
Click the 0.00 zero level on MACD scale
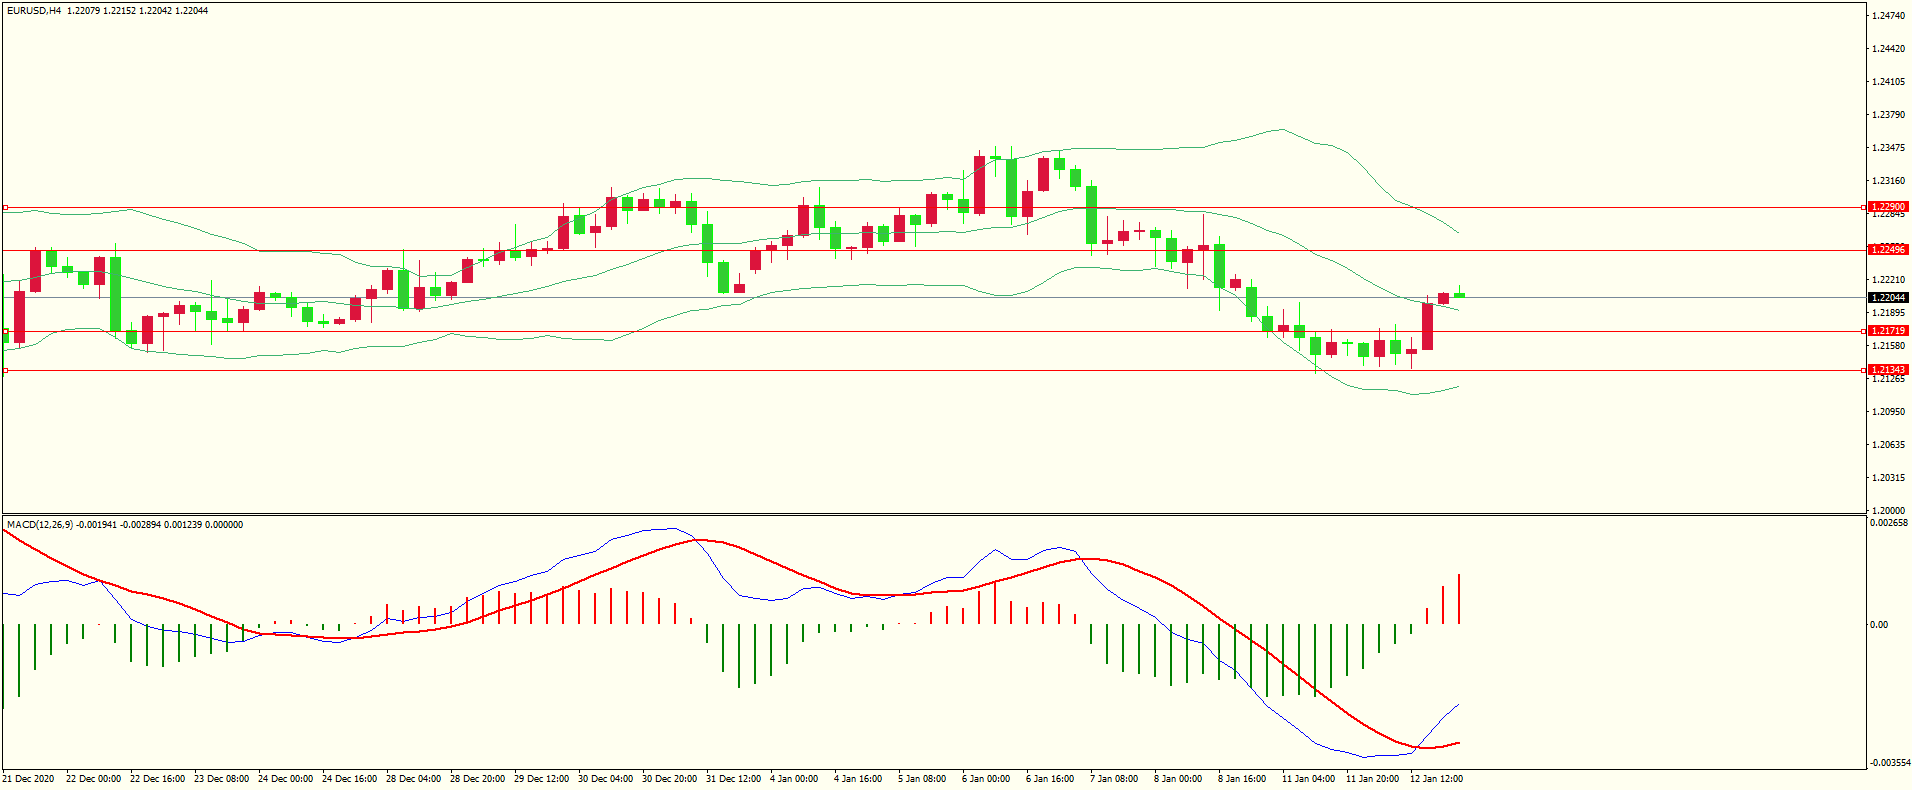click(1879, 625)
